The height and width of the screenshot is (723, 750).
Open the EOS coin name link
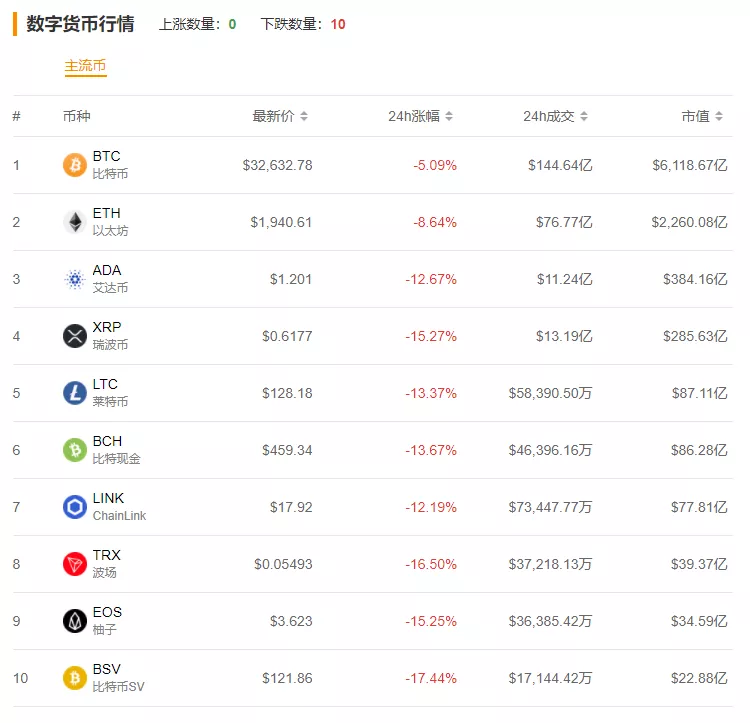click(x=107, y=612)
